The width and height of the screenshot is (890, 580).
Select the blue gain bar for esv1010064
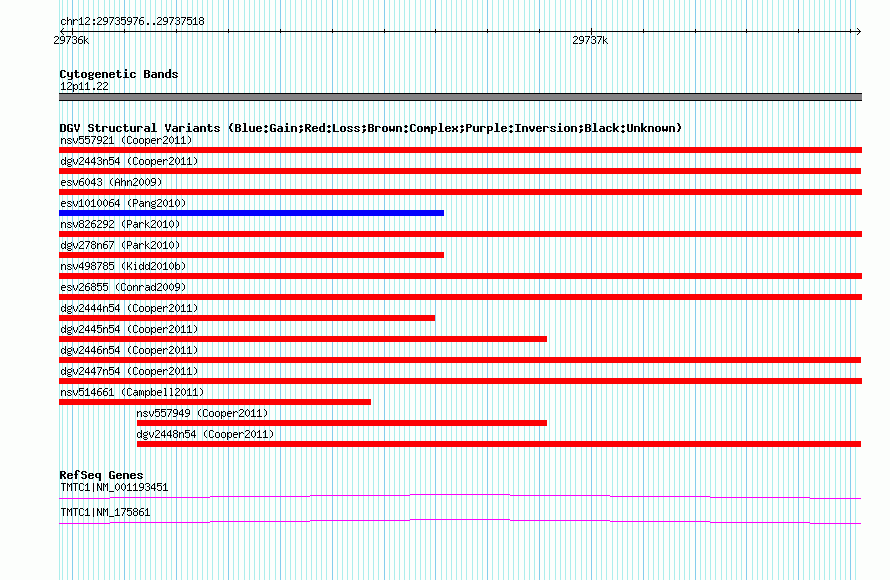251,213
